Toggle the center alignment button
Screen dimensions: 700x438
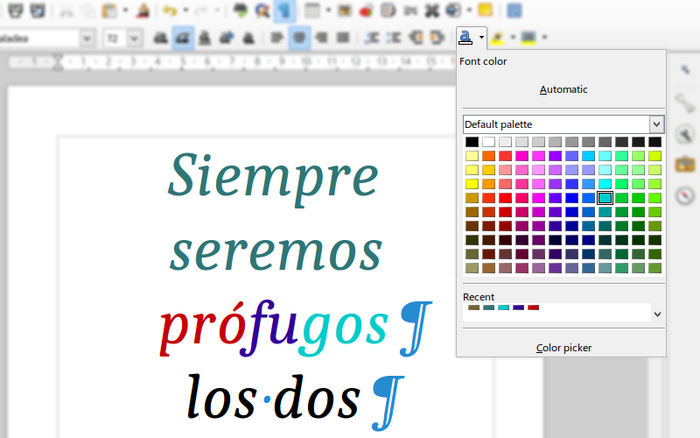[299, 38]
